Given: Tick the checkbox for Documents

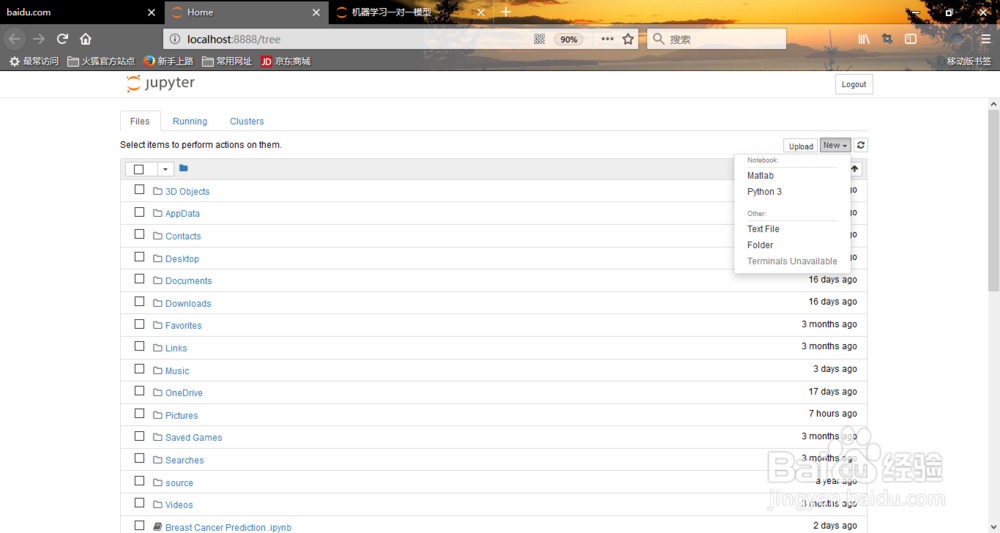Looking at the screenshot, I should [x=139, y=279].
